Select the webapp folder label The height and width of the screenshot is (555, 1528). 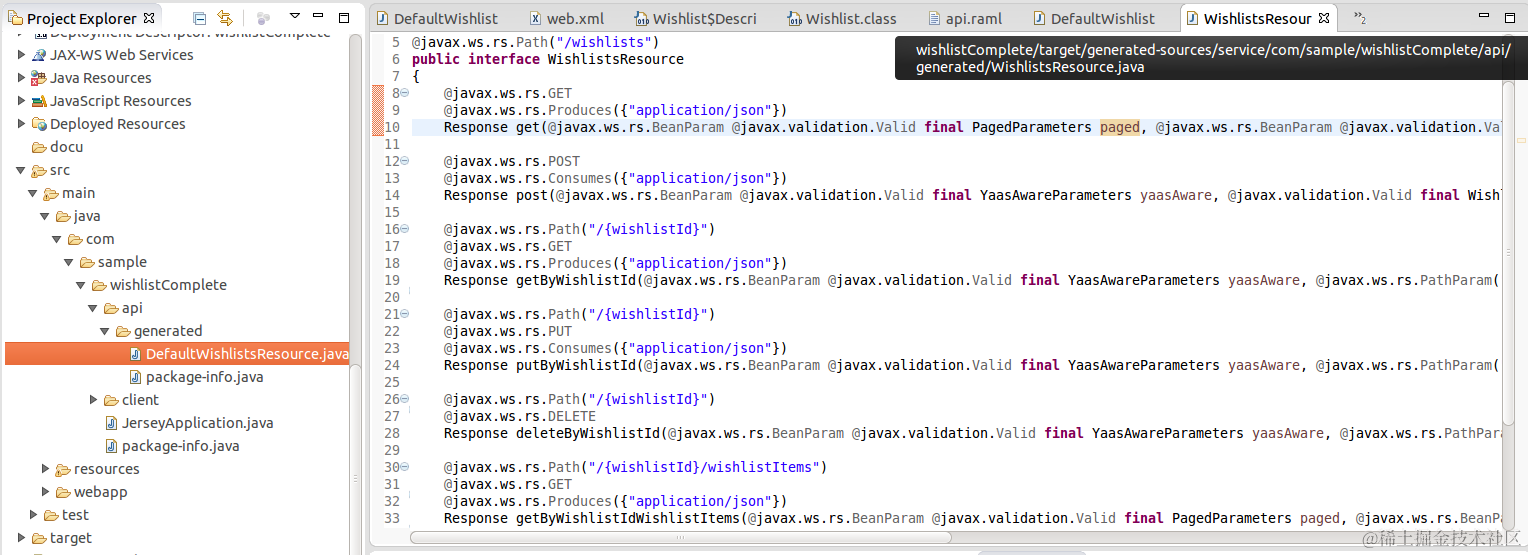(x=100, y=492)
